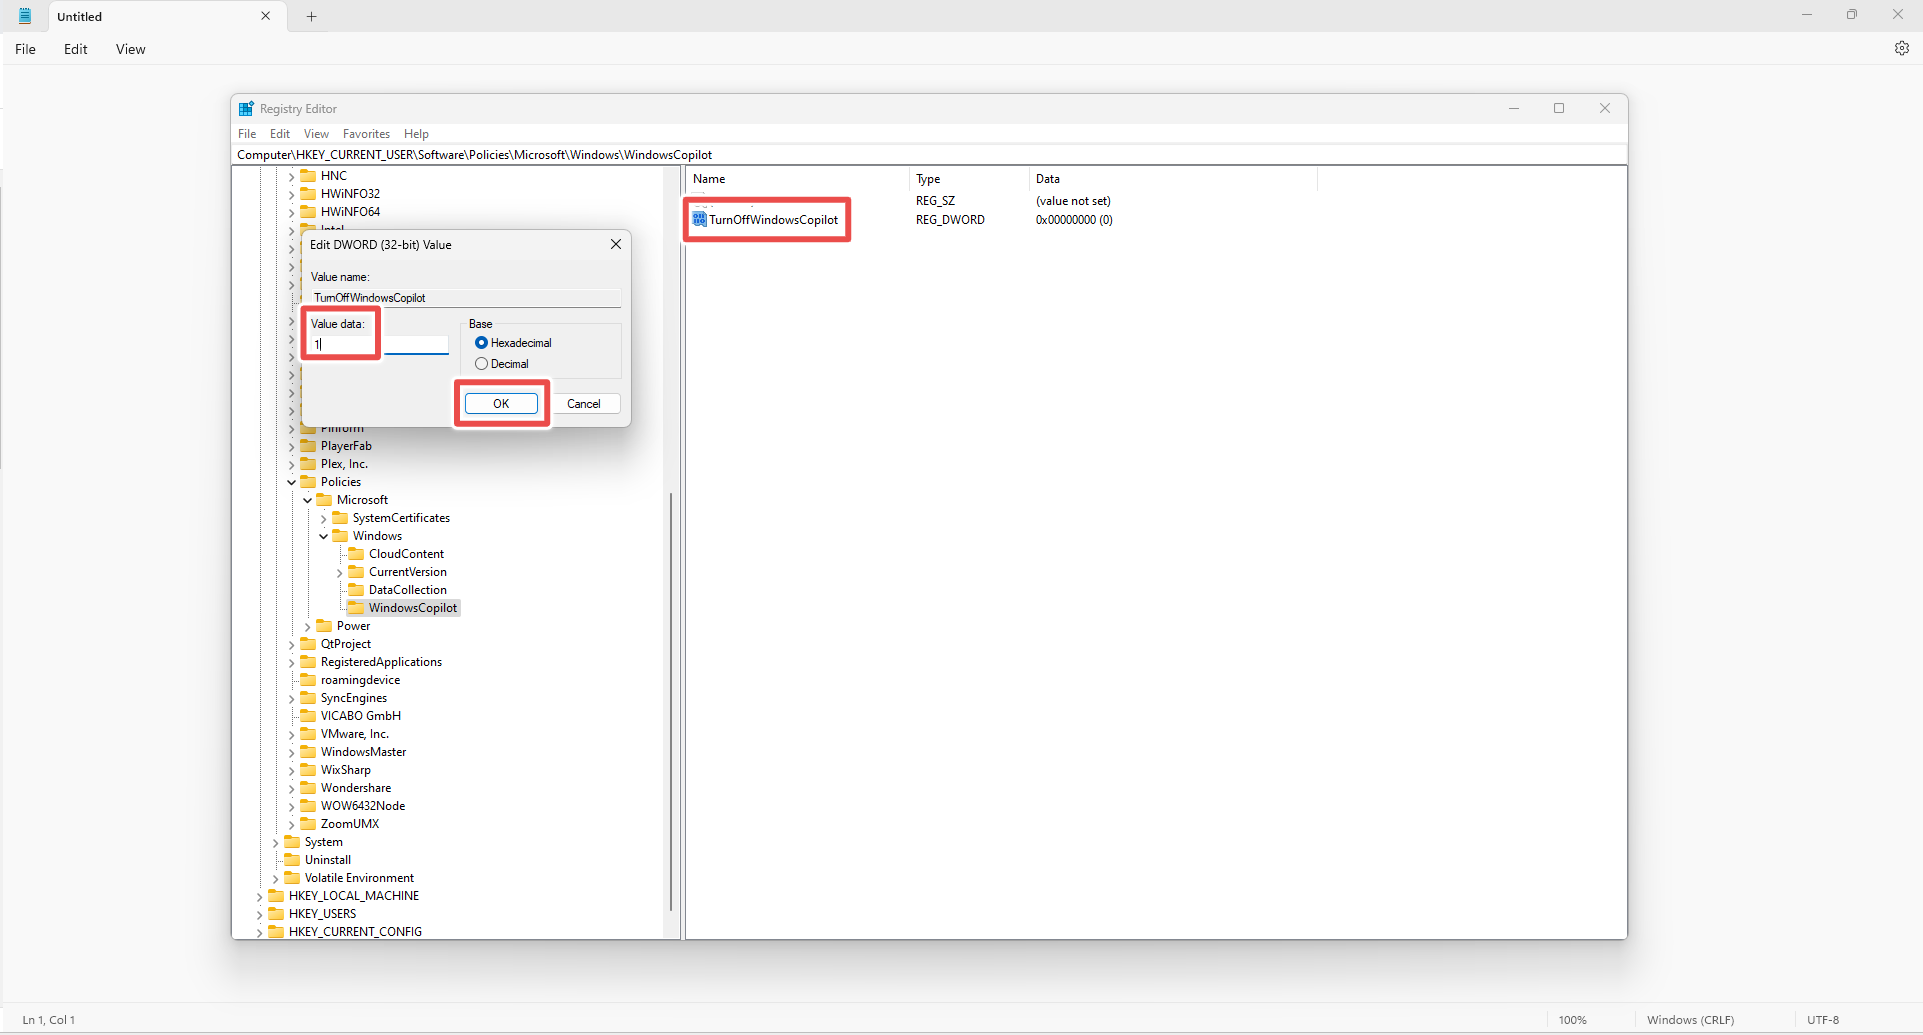Select the Wondershare folder icon
Screen dimensions: 1923x1035
(308, 787)
